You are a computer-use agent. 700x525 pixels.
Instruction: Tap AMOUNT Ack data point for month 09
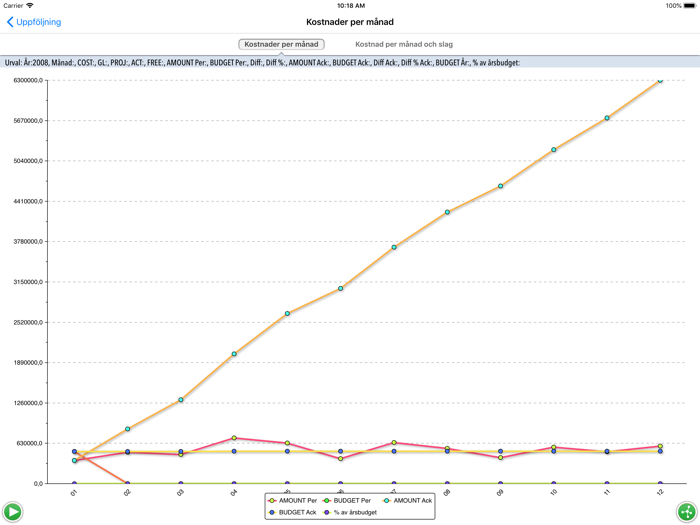pos(500,186)
